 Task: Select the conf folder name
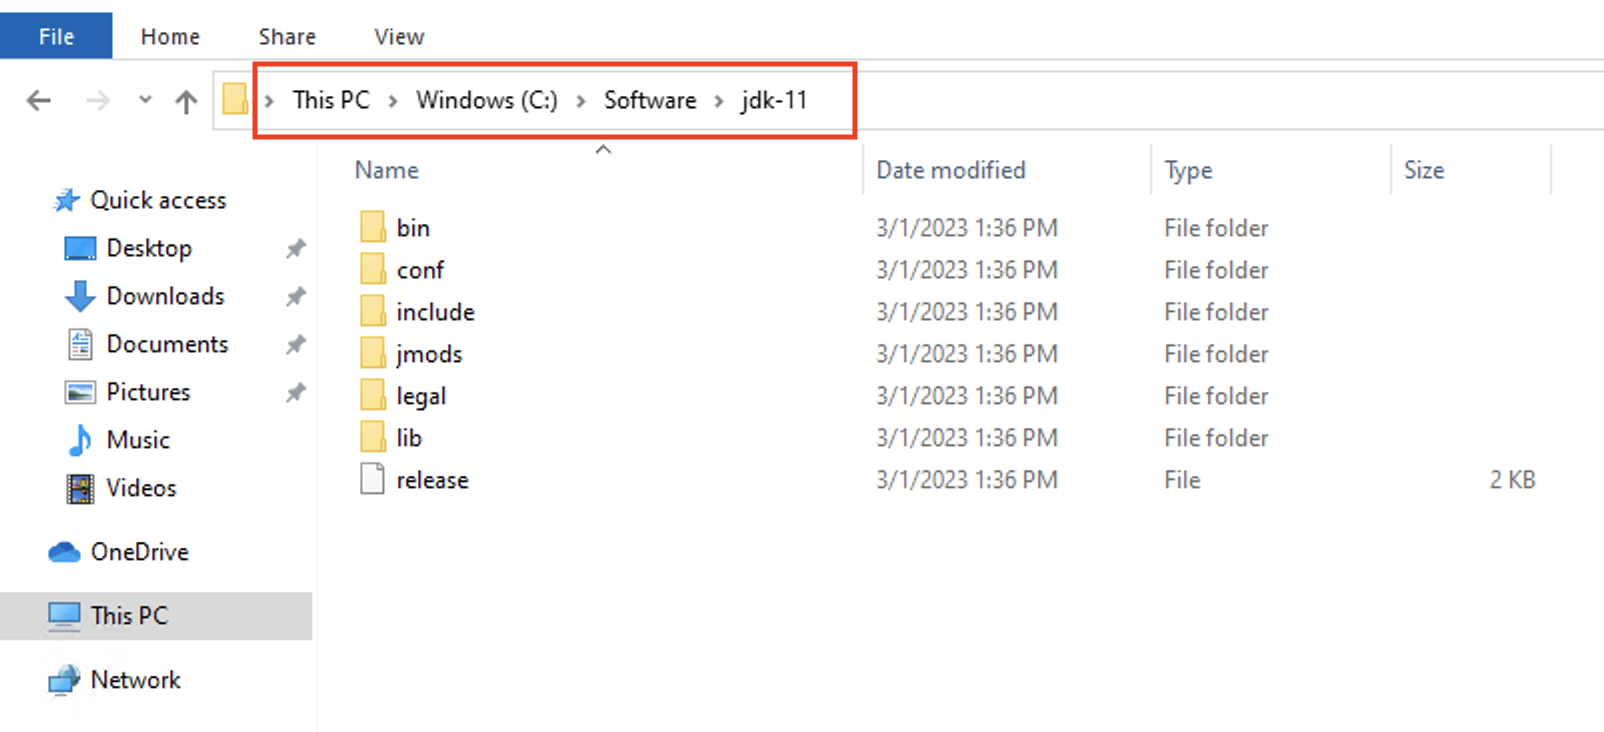point(420,270)
